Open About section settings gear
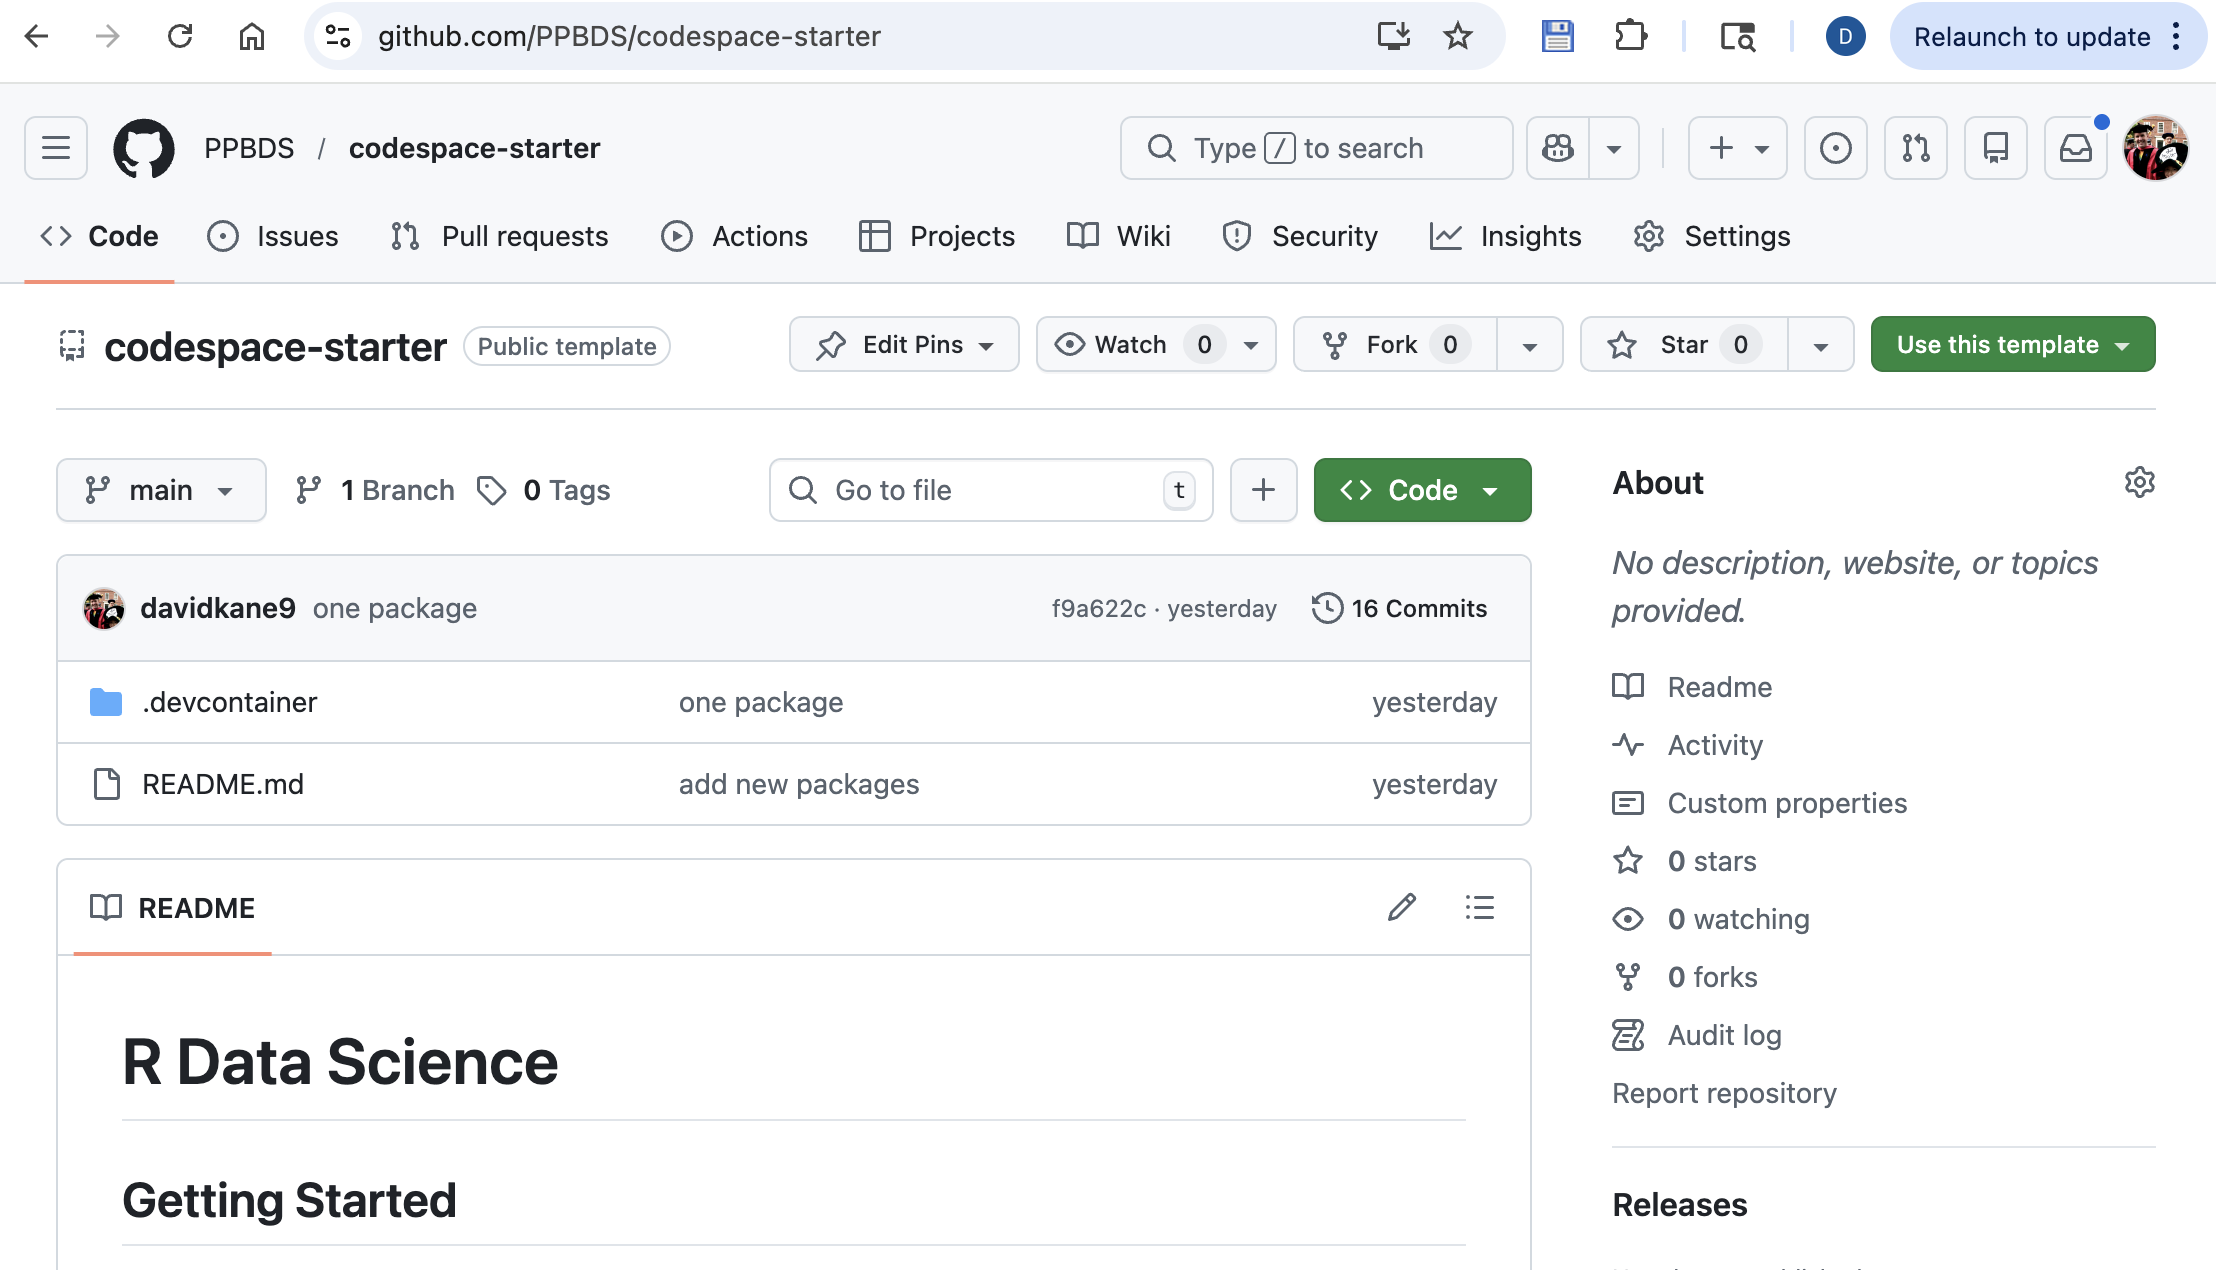Image resolution: width=2216 pixels, height=1270 pixels. pyautogui.click(x=2139, y=483)
